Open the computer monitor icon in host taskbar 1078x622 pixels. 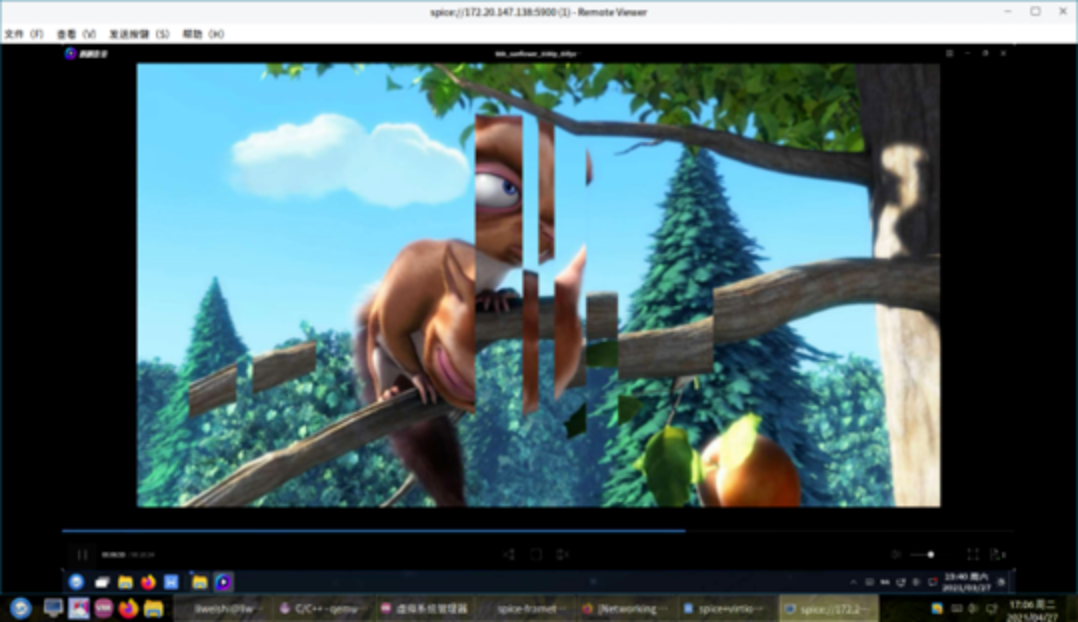[52, 608]
